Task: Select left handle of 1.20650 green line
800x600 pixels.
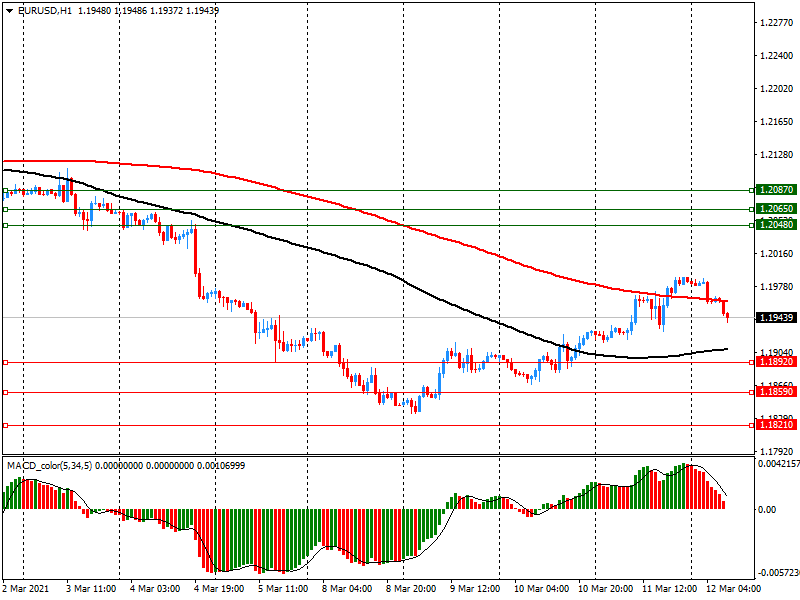Action: (x=6, y=209)
